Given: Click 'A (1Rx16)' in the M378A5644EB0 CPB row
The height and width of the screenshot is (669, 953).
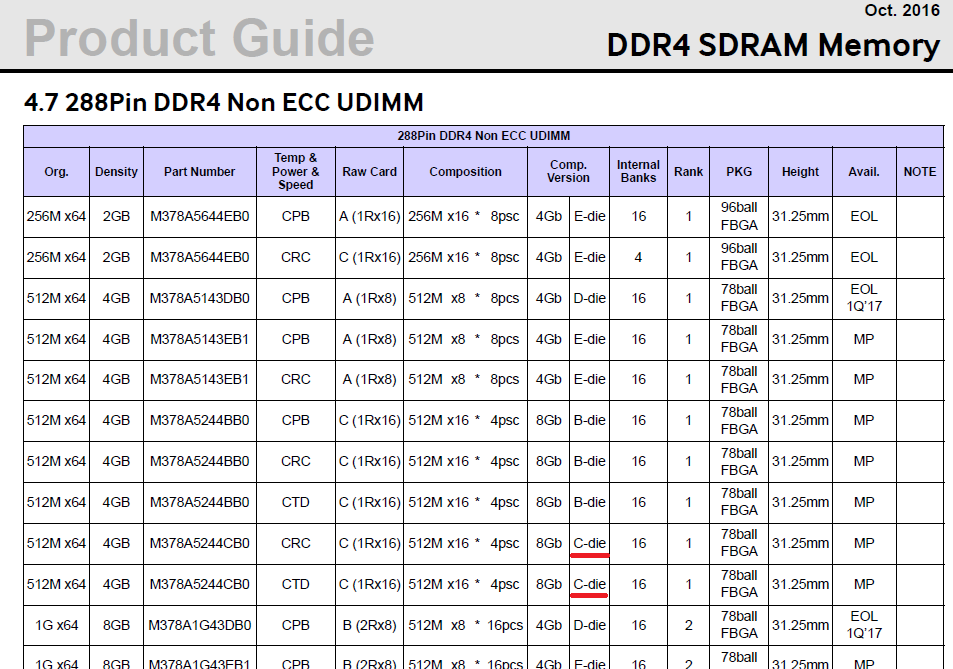Looking at the screenshot, I should pyautogui.click(x=370, y=216).
